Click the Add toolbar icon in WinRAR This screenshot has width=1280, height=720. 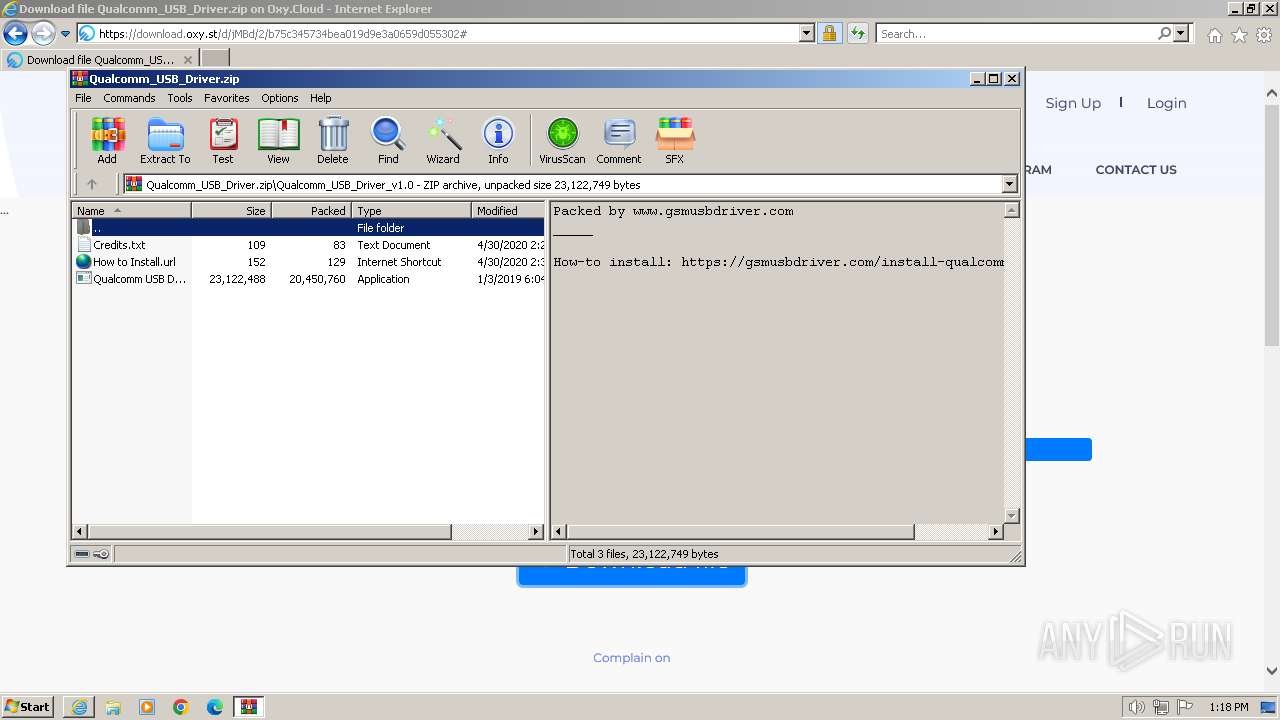click(107, 141)
